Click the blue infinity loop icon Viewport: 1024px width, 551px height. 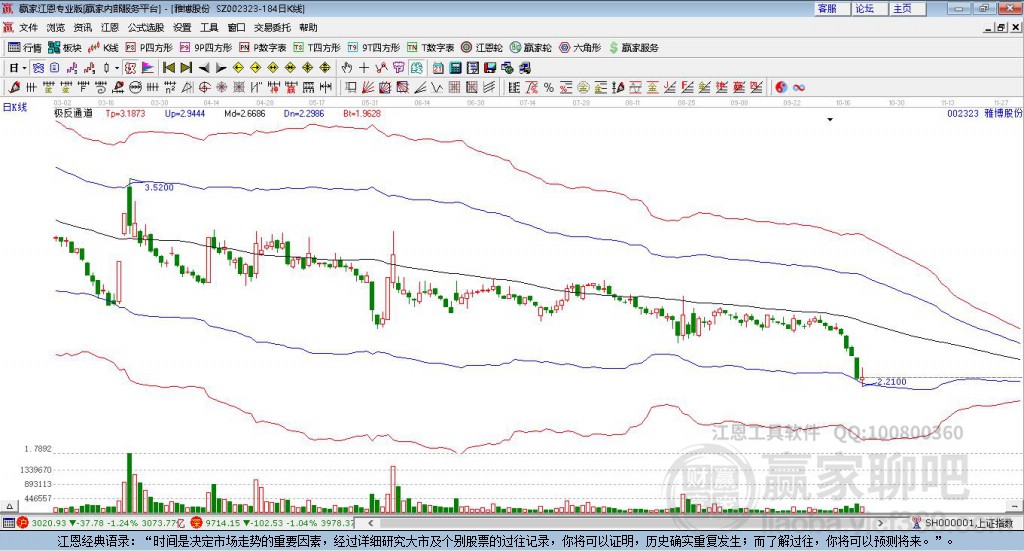799,87
